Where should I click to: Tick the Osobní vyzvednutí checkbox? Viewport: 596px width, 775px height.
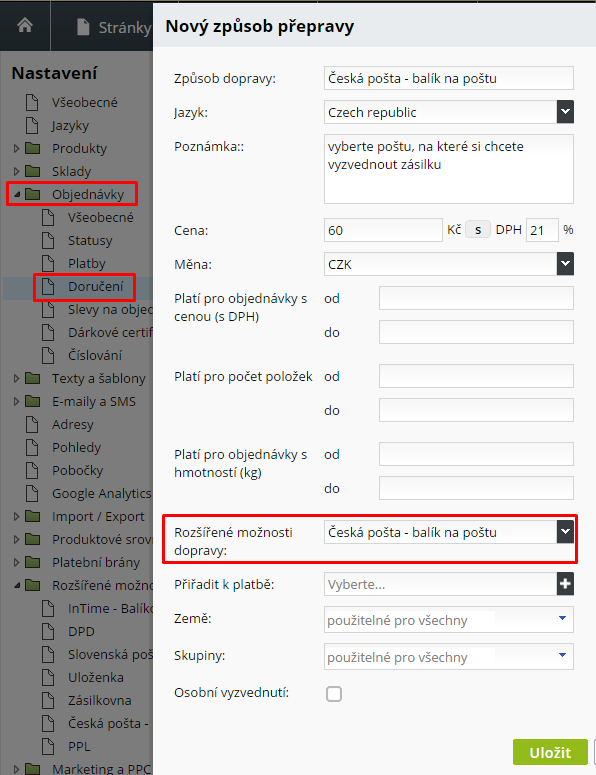coord(334,693)
